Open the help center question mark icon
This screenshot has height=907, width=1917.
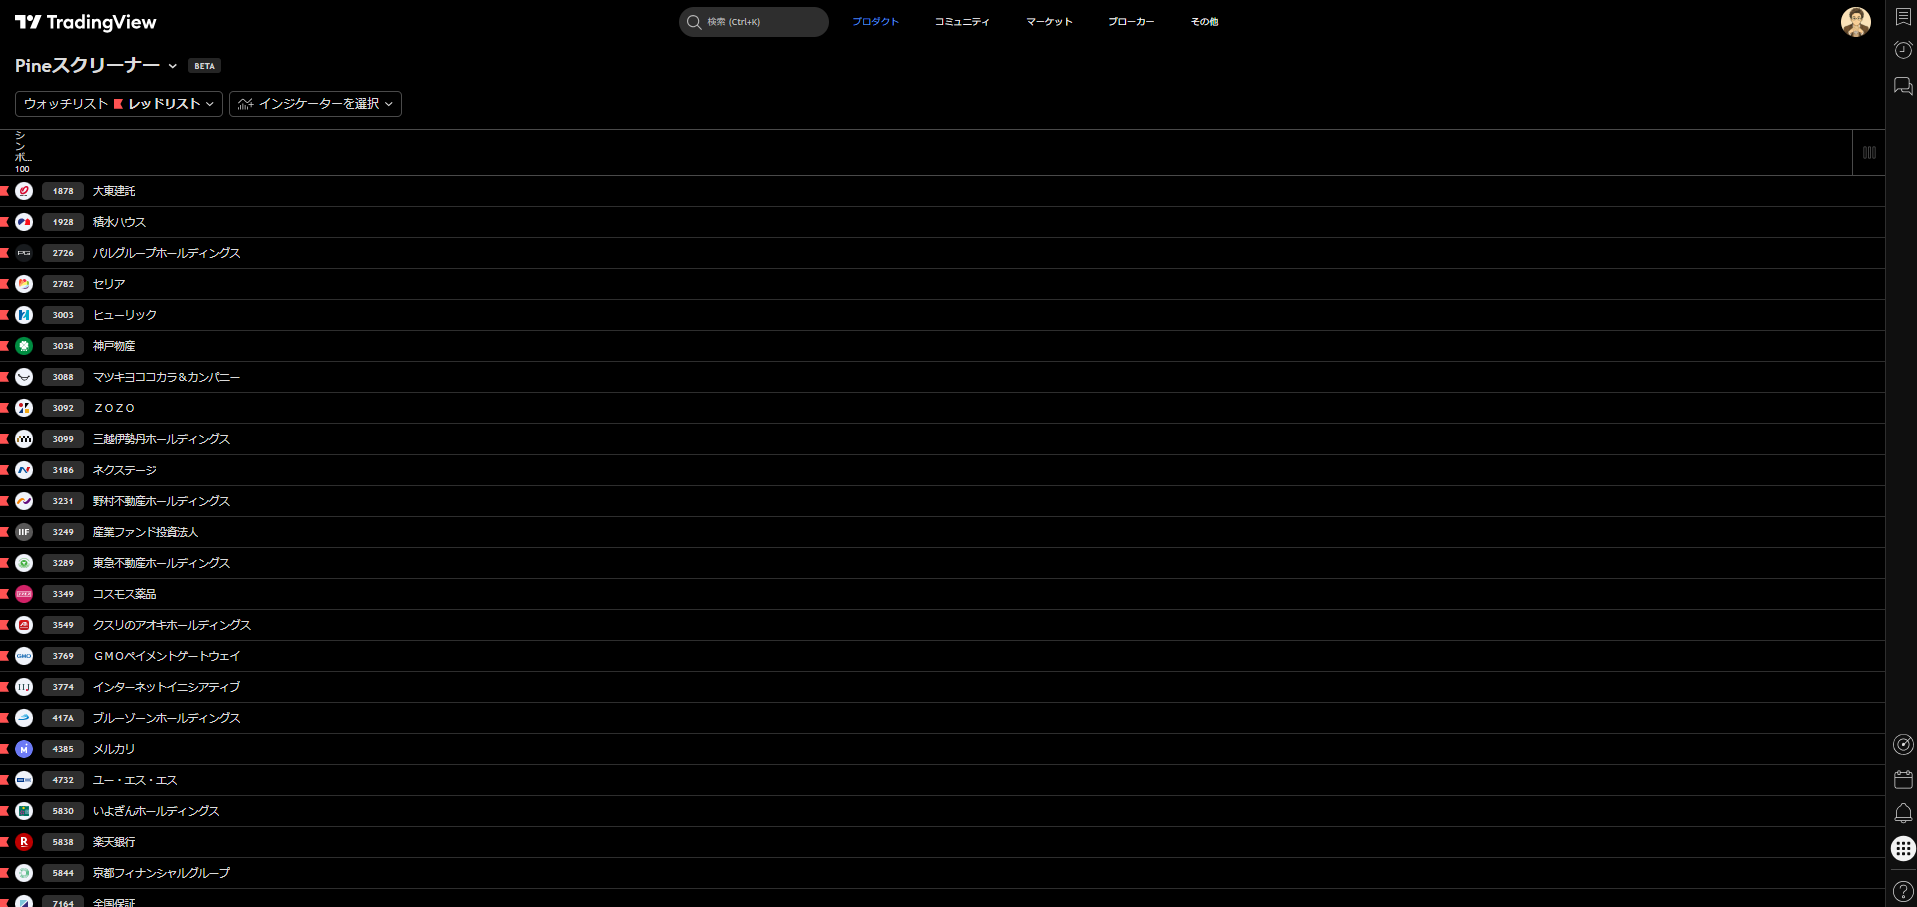coord(1903,892)
